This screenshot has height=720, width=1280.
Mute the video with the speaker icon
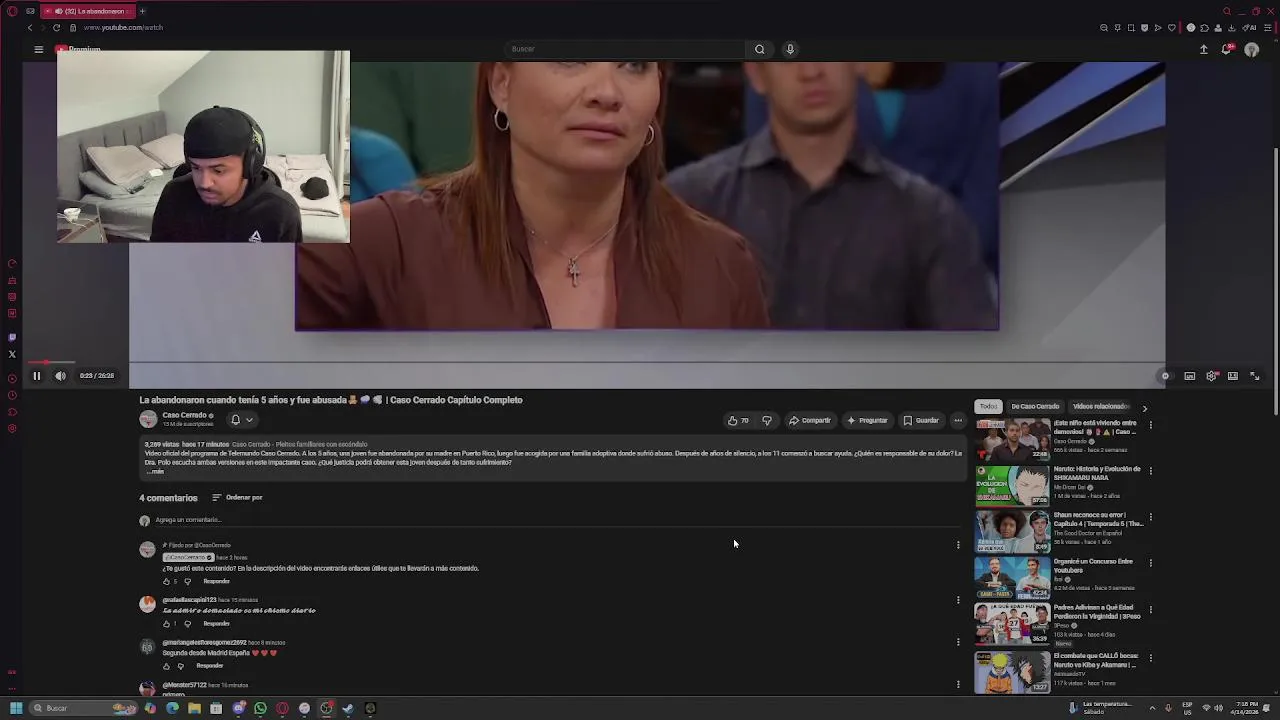60,376
